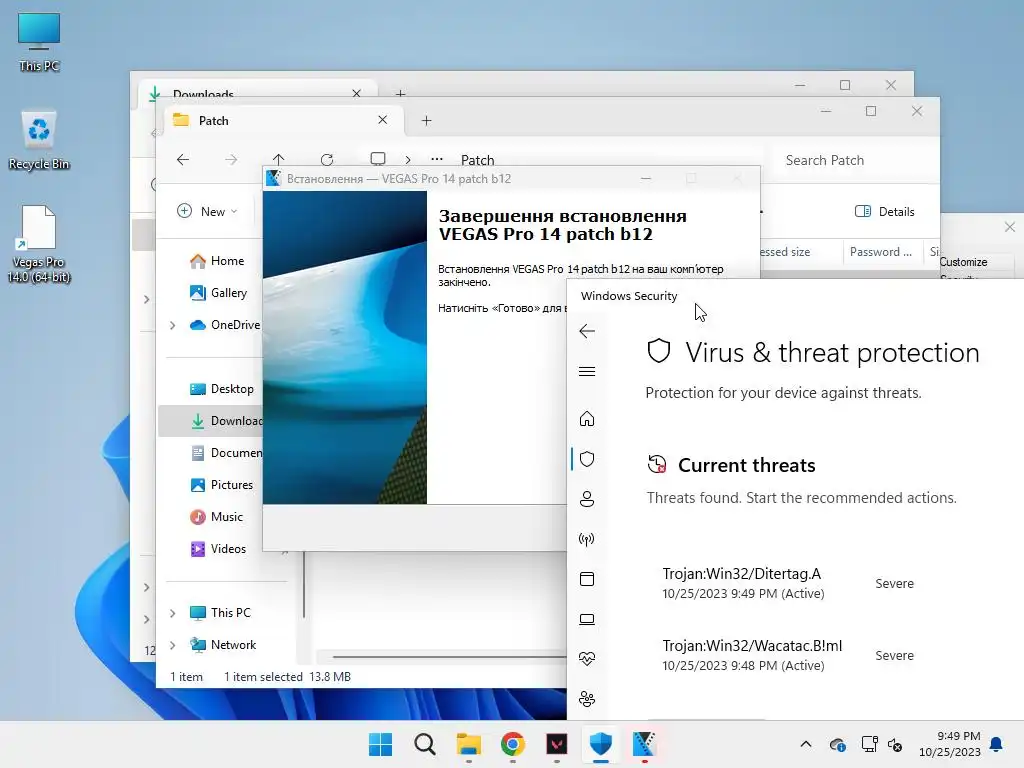Open Google Chrome from taskbar
The image size is (1024, 768).
click(513, 744)
